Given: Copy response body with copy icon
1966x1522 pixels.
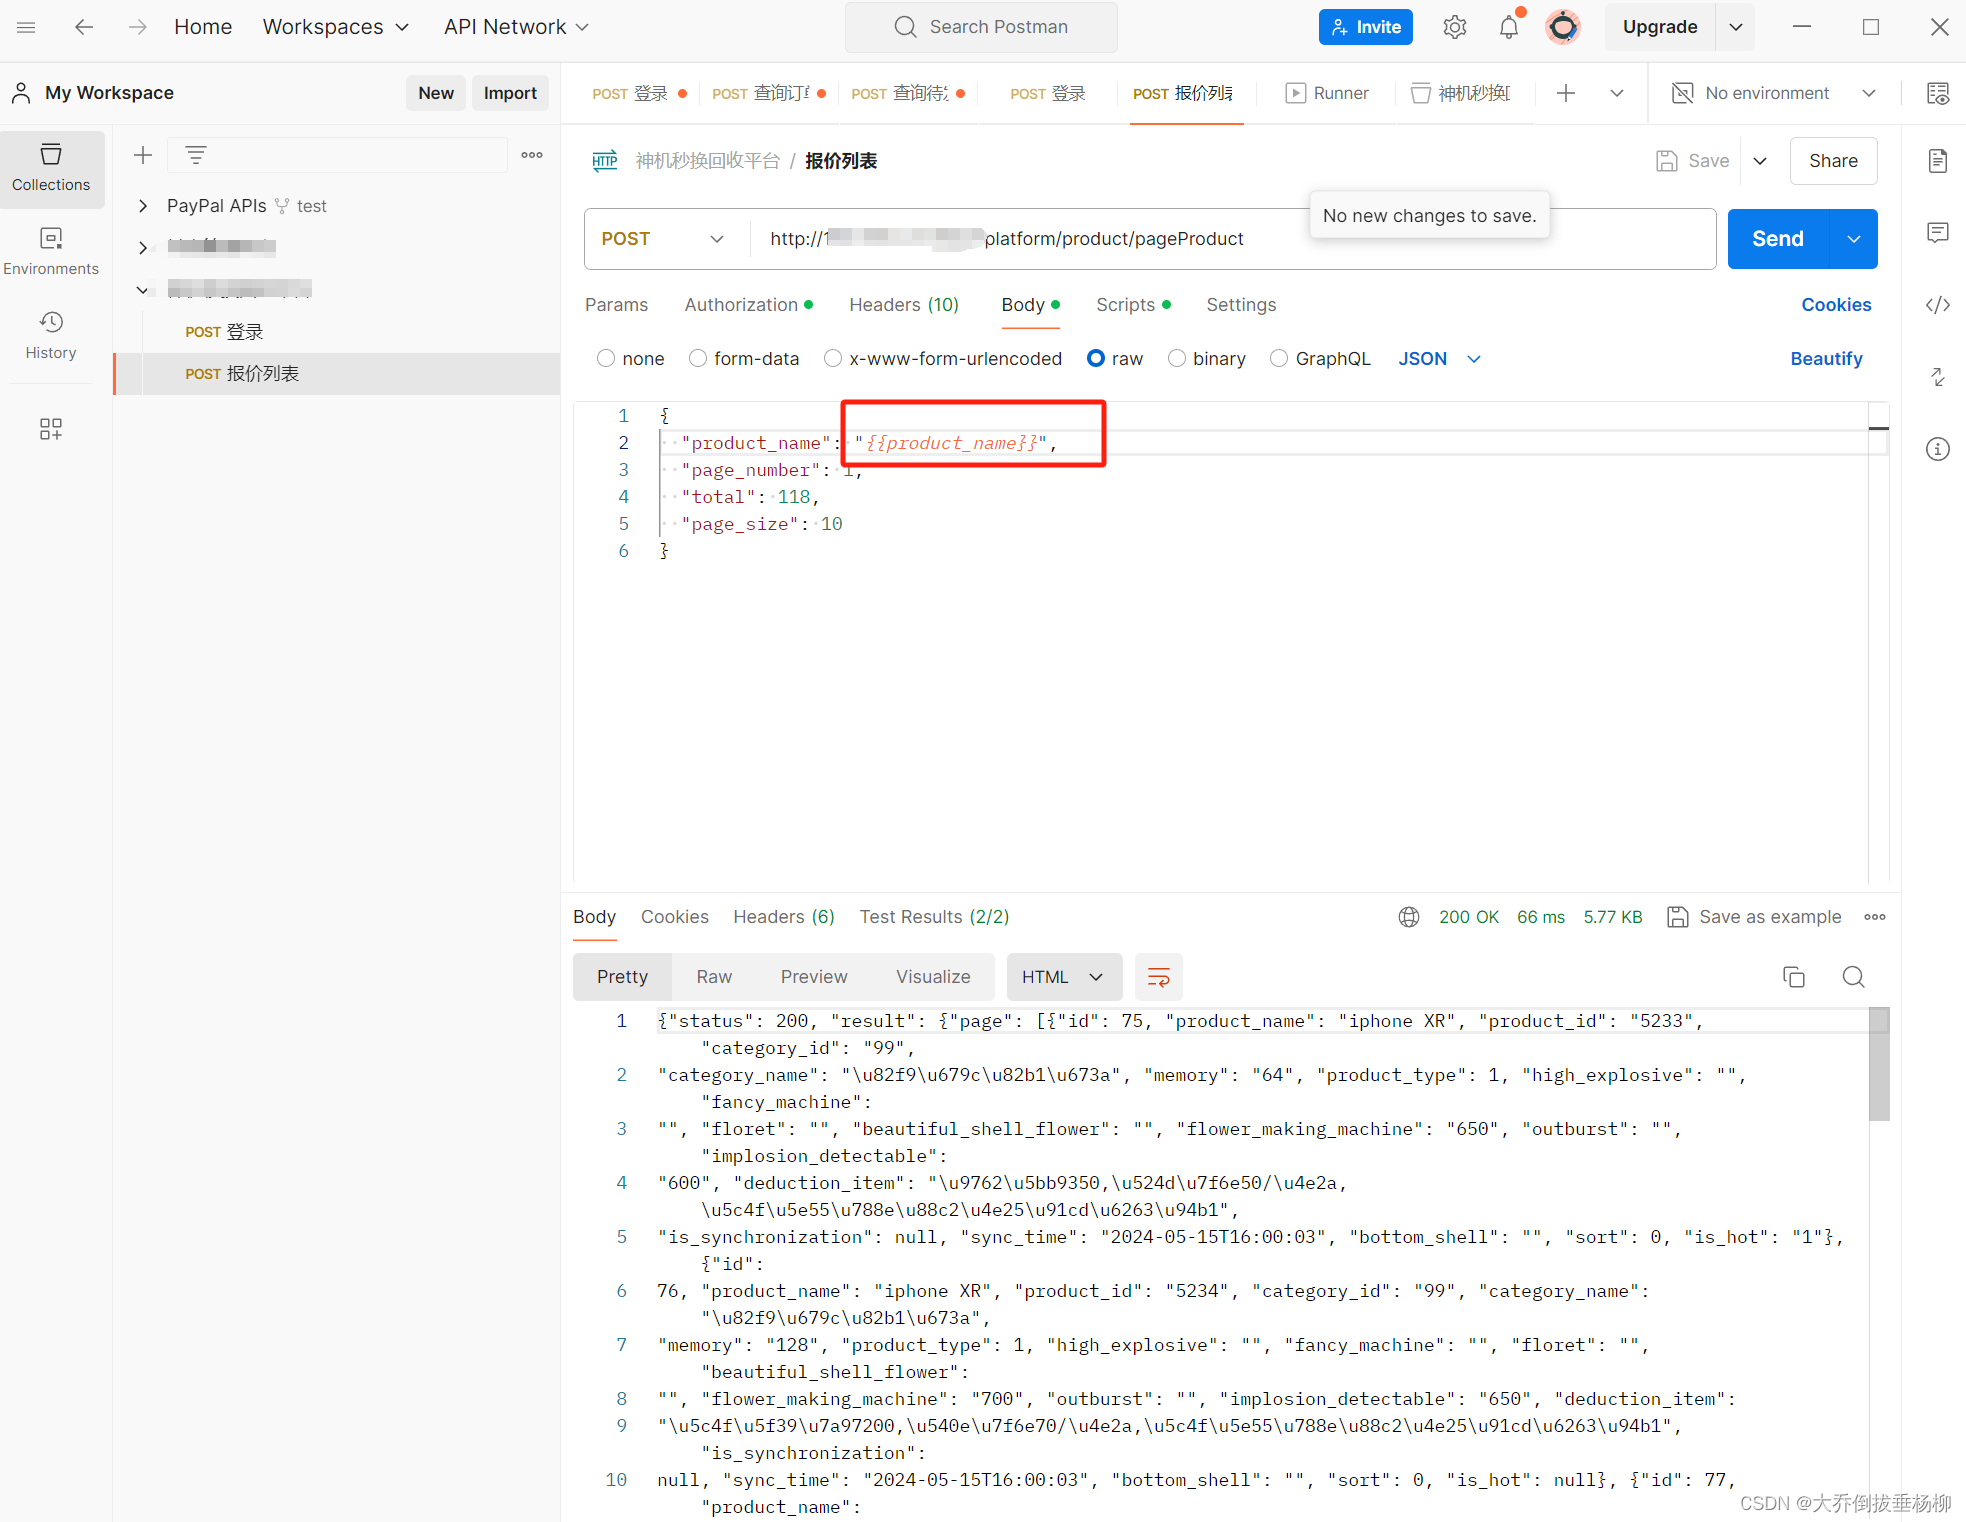Looking at the screenshot, I should coord(1794,977).
